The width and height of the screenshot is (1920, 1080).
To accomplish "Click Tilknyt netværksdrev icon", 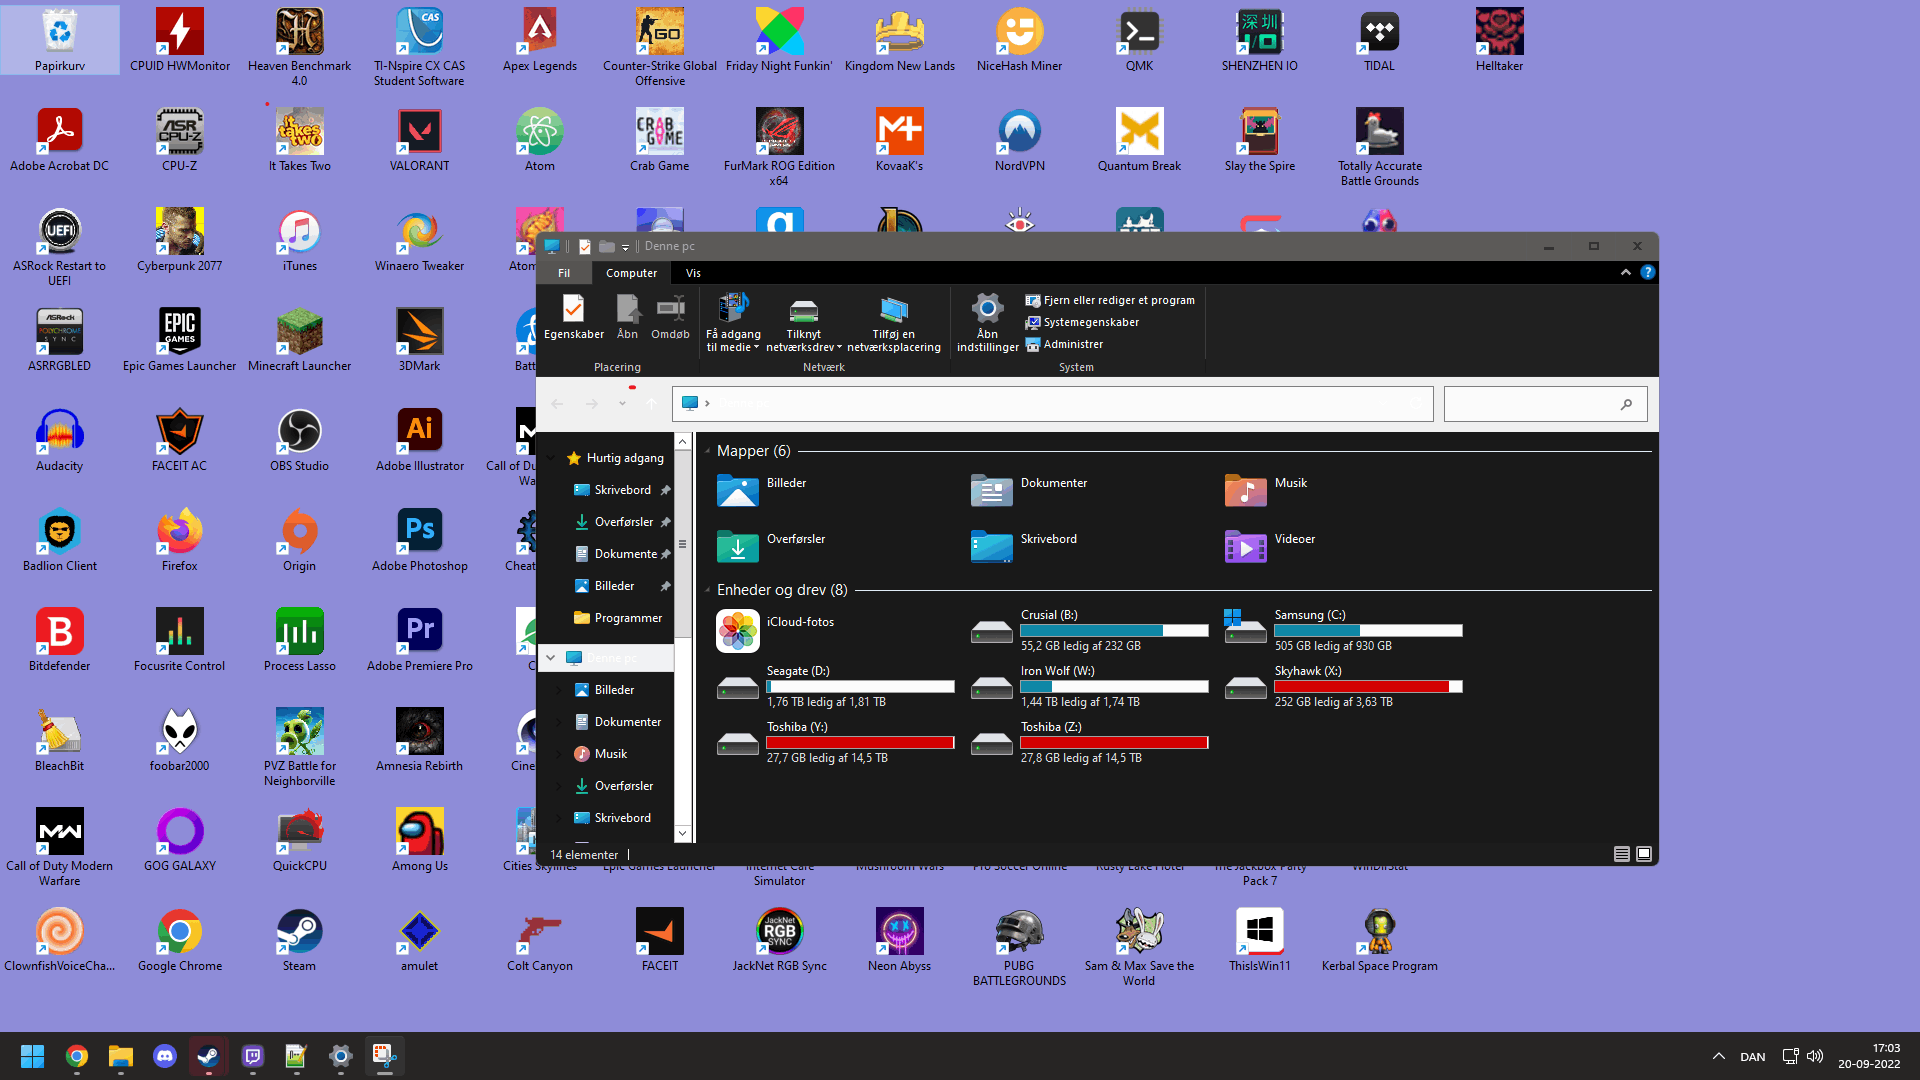I will 803,310.
